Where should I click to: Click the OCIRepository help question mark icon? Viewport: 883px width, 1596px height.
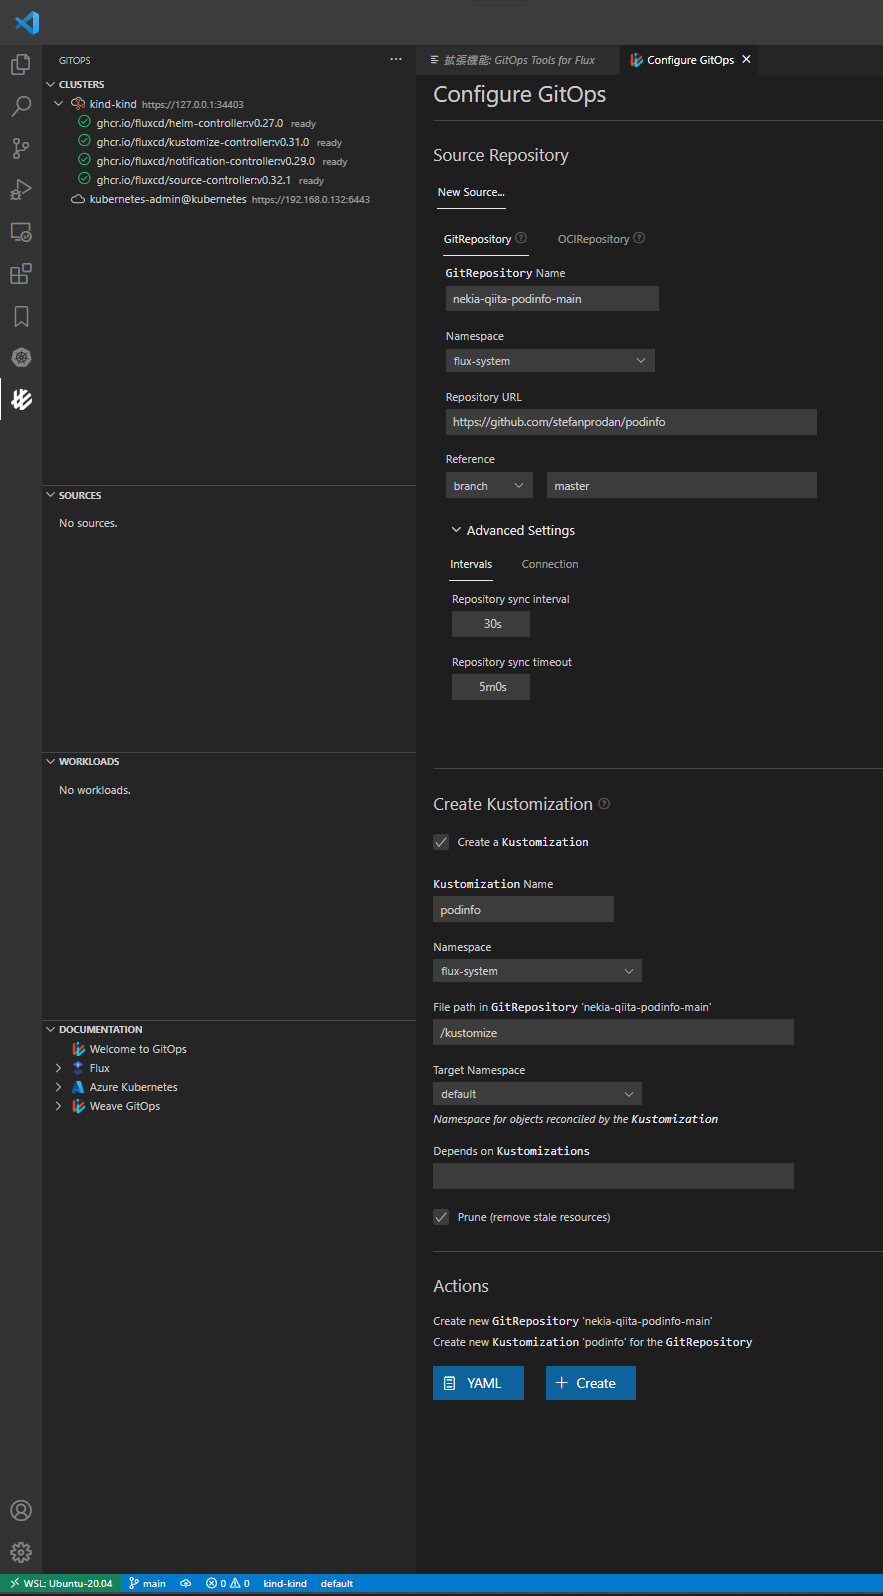639,238
